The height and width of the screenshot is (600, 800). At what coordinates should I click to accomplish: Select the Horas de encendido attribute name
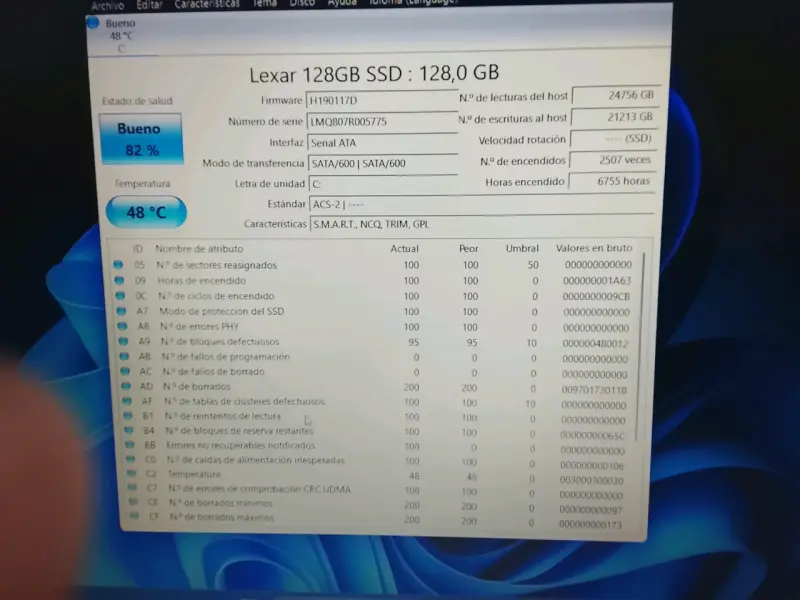coord(202,281)
